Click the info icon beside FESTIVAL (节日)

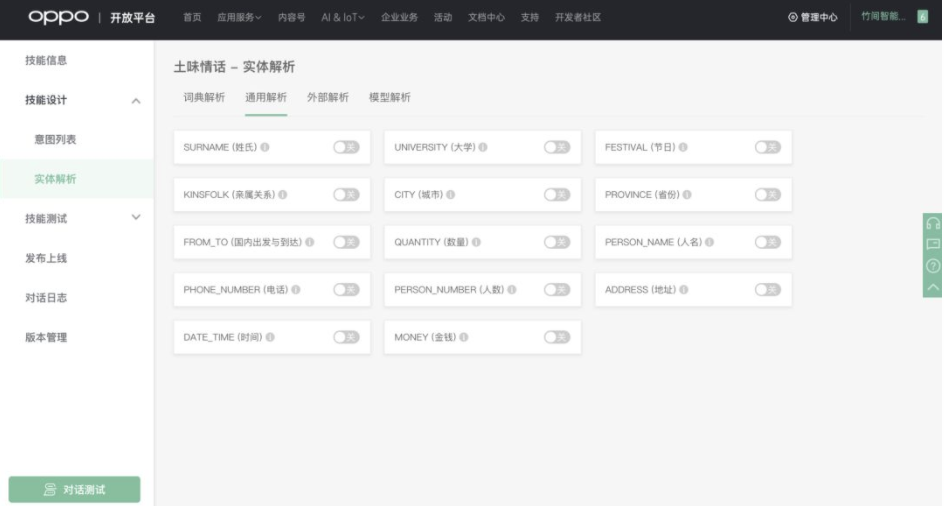(x=683, y=147)
